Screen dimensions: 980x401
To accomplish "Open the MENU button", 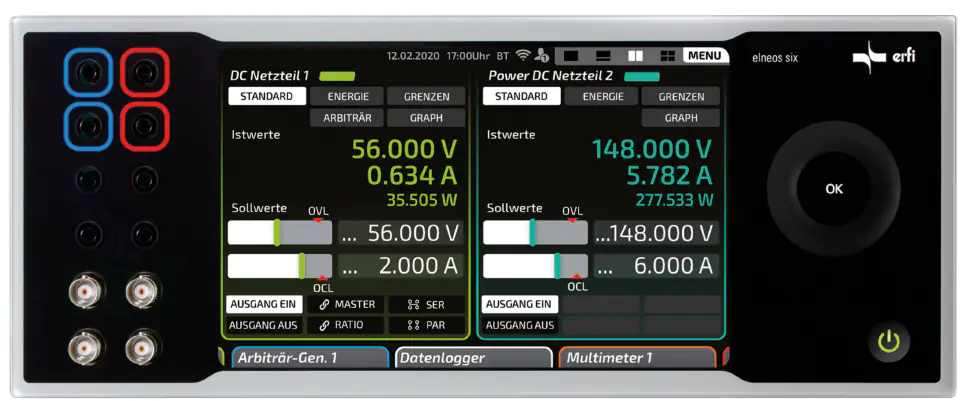I will click(x=706, y=56).
